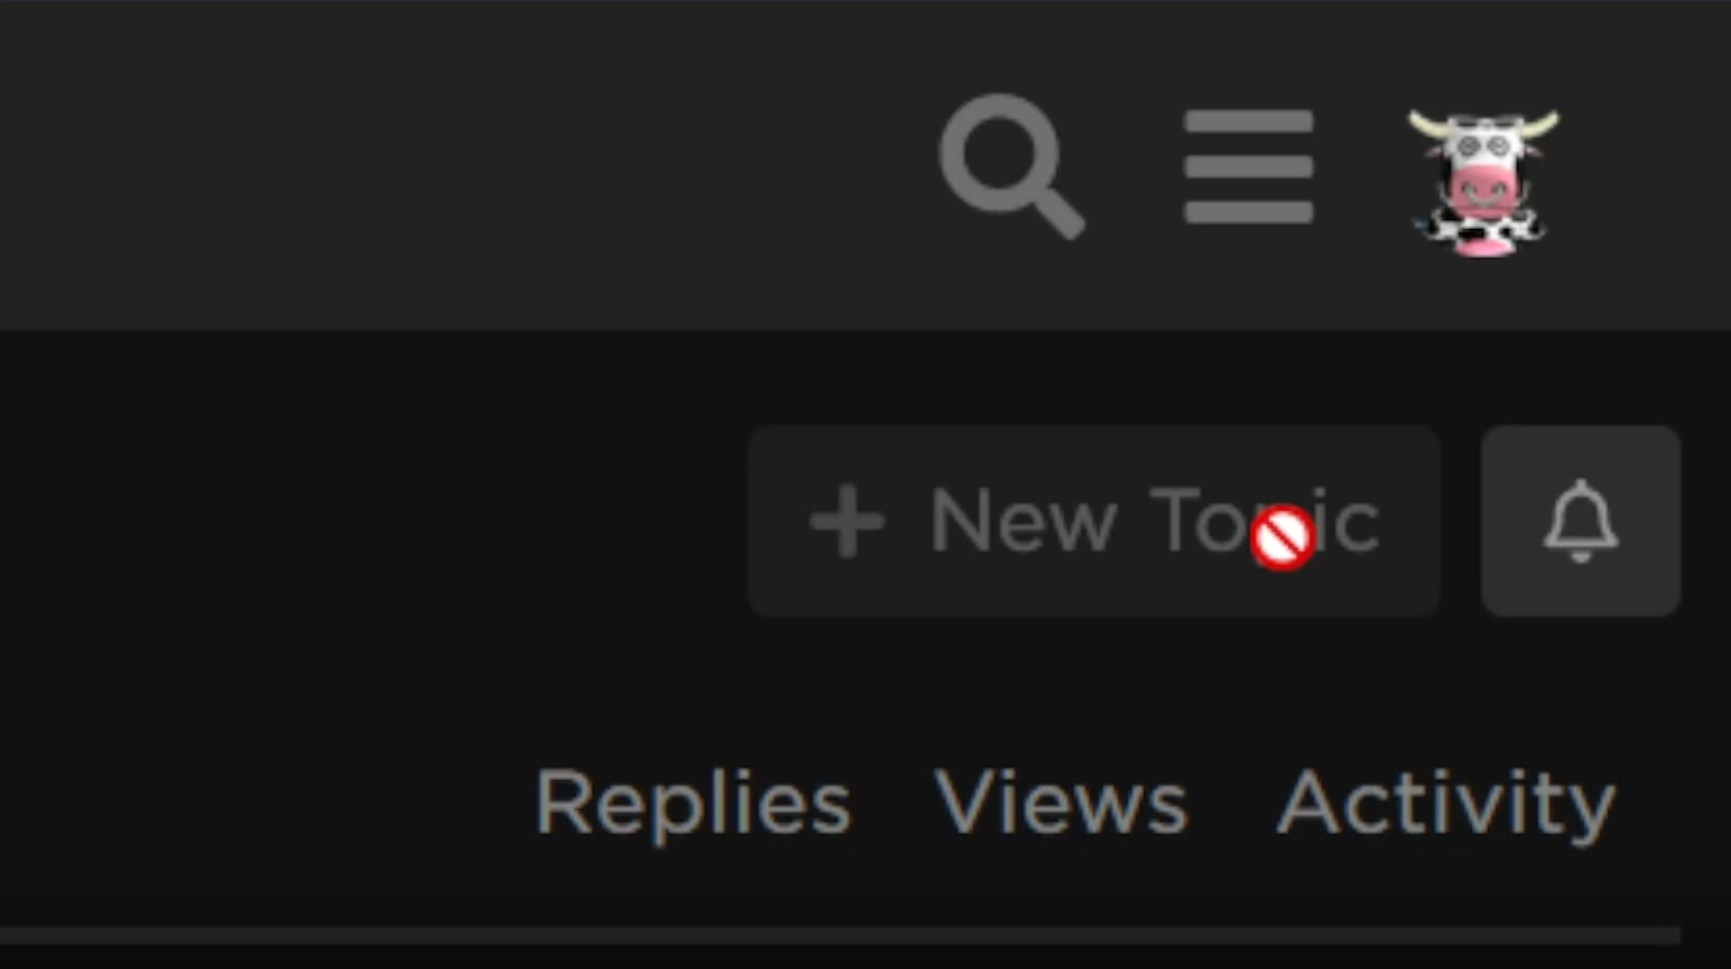Expand the user avatar dropdown
This screenshot has height=969, width=1731.
coord(1483,182)
